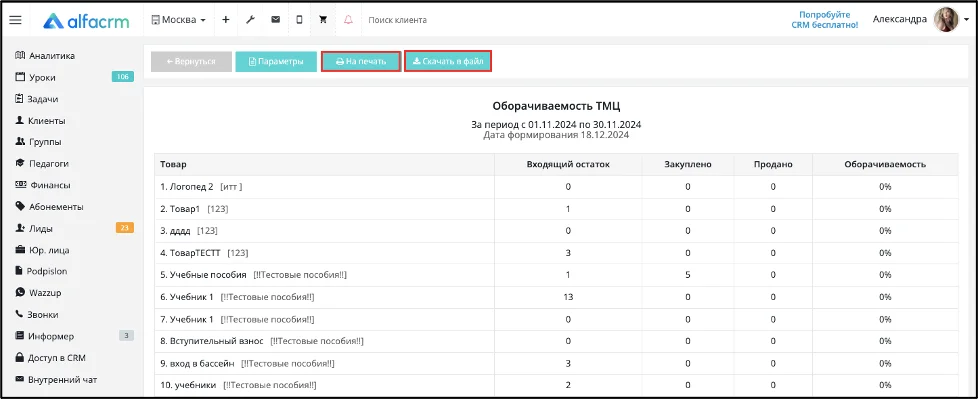Viewport: 979px width, 400px height.
Task: Go to Аналитика in sidebar
Action: (x=44, y=56)
